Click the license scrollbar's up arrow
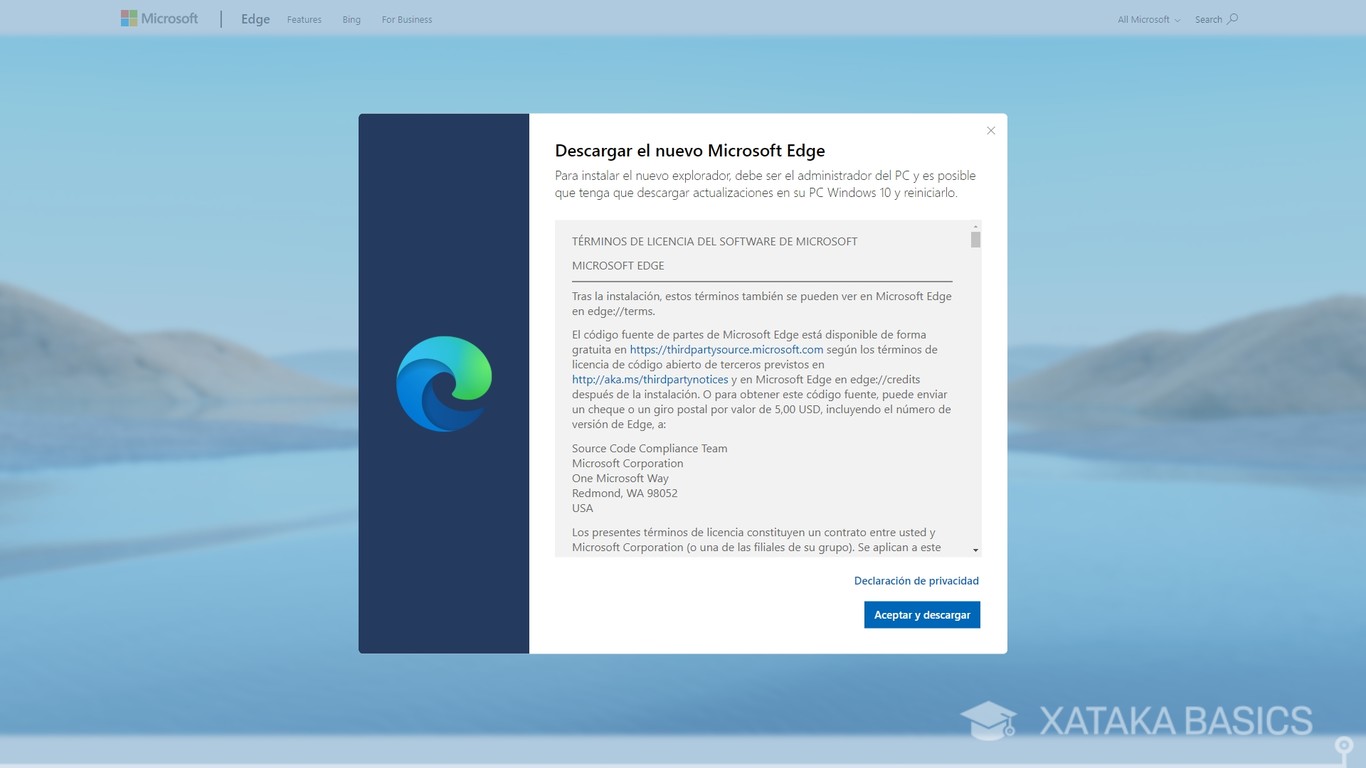 click(x=975, y=226)
